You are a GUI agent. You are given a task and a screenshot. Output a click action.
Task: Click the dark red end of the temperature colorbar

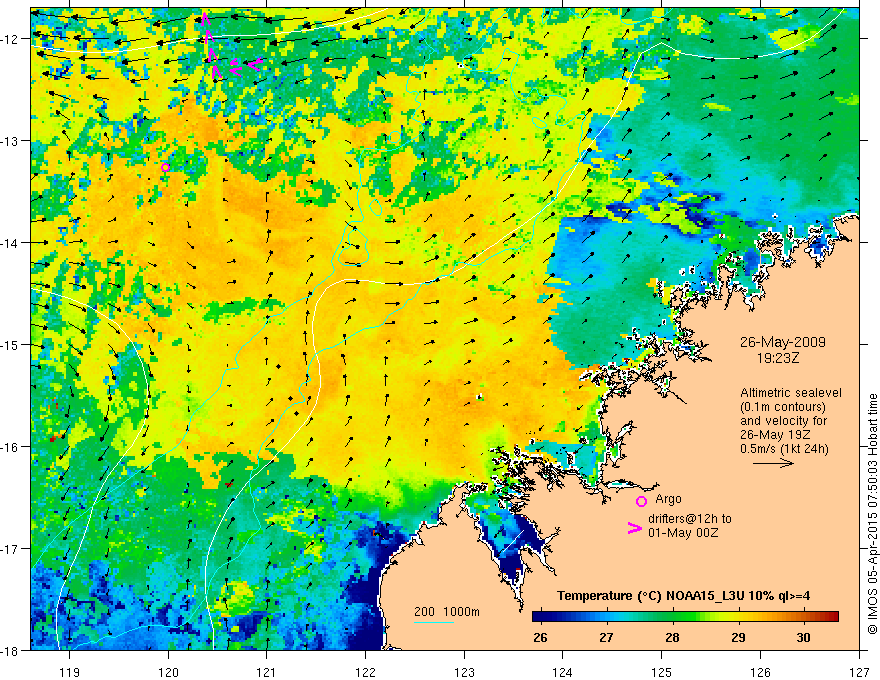(831, 617)
